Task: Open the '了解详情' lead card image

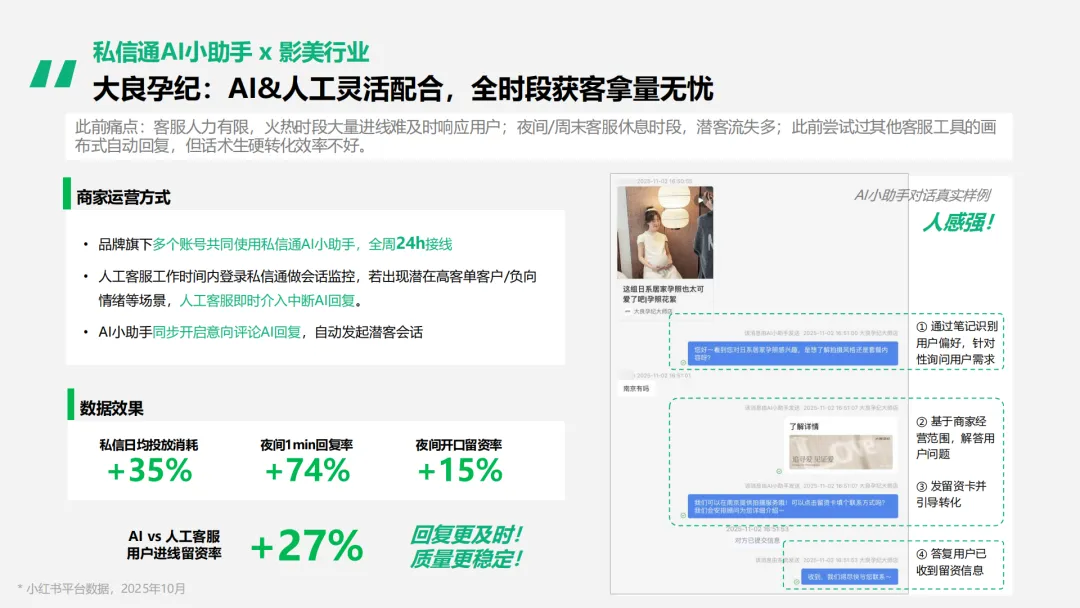Action: tap(840, 452)
